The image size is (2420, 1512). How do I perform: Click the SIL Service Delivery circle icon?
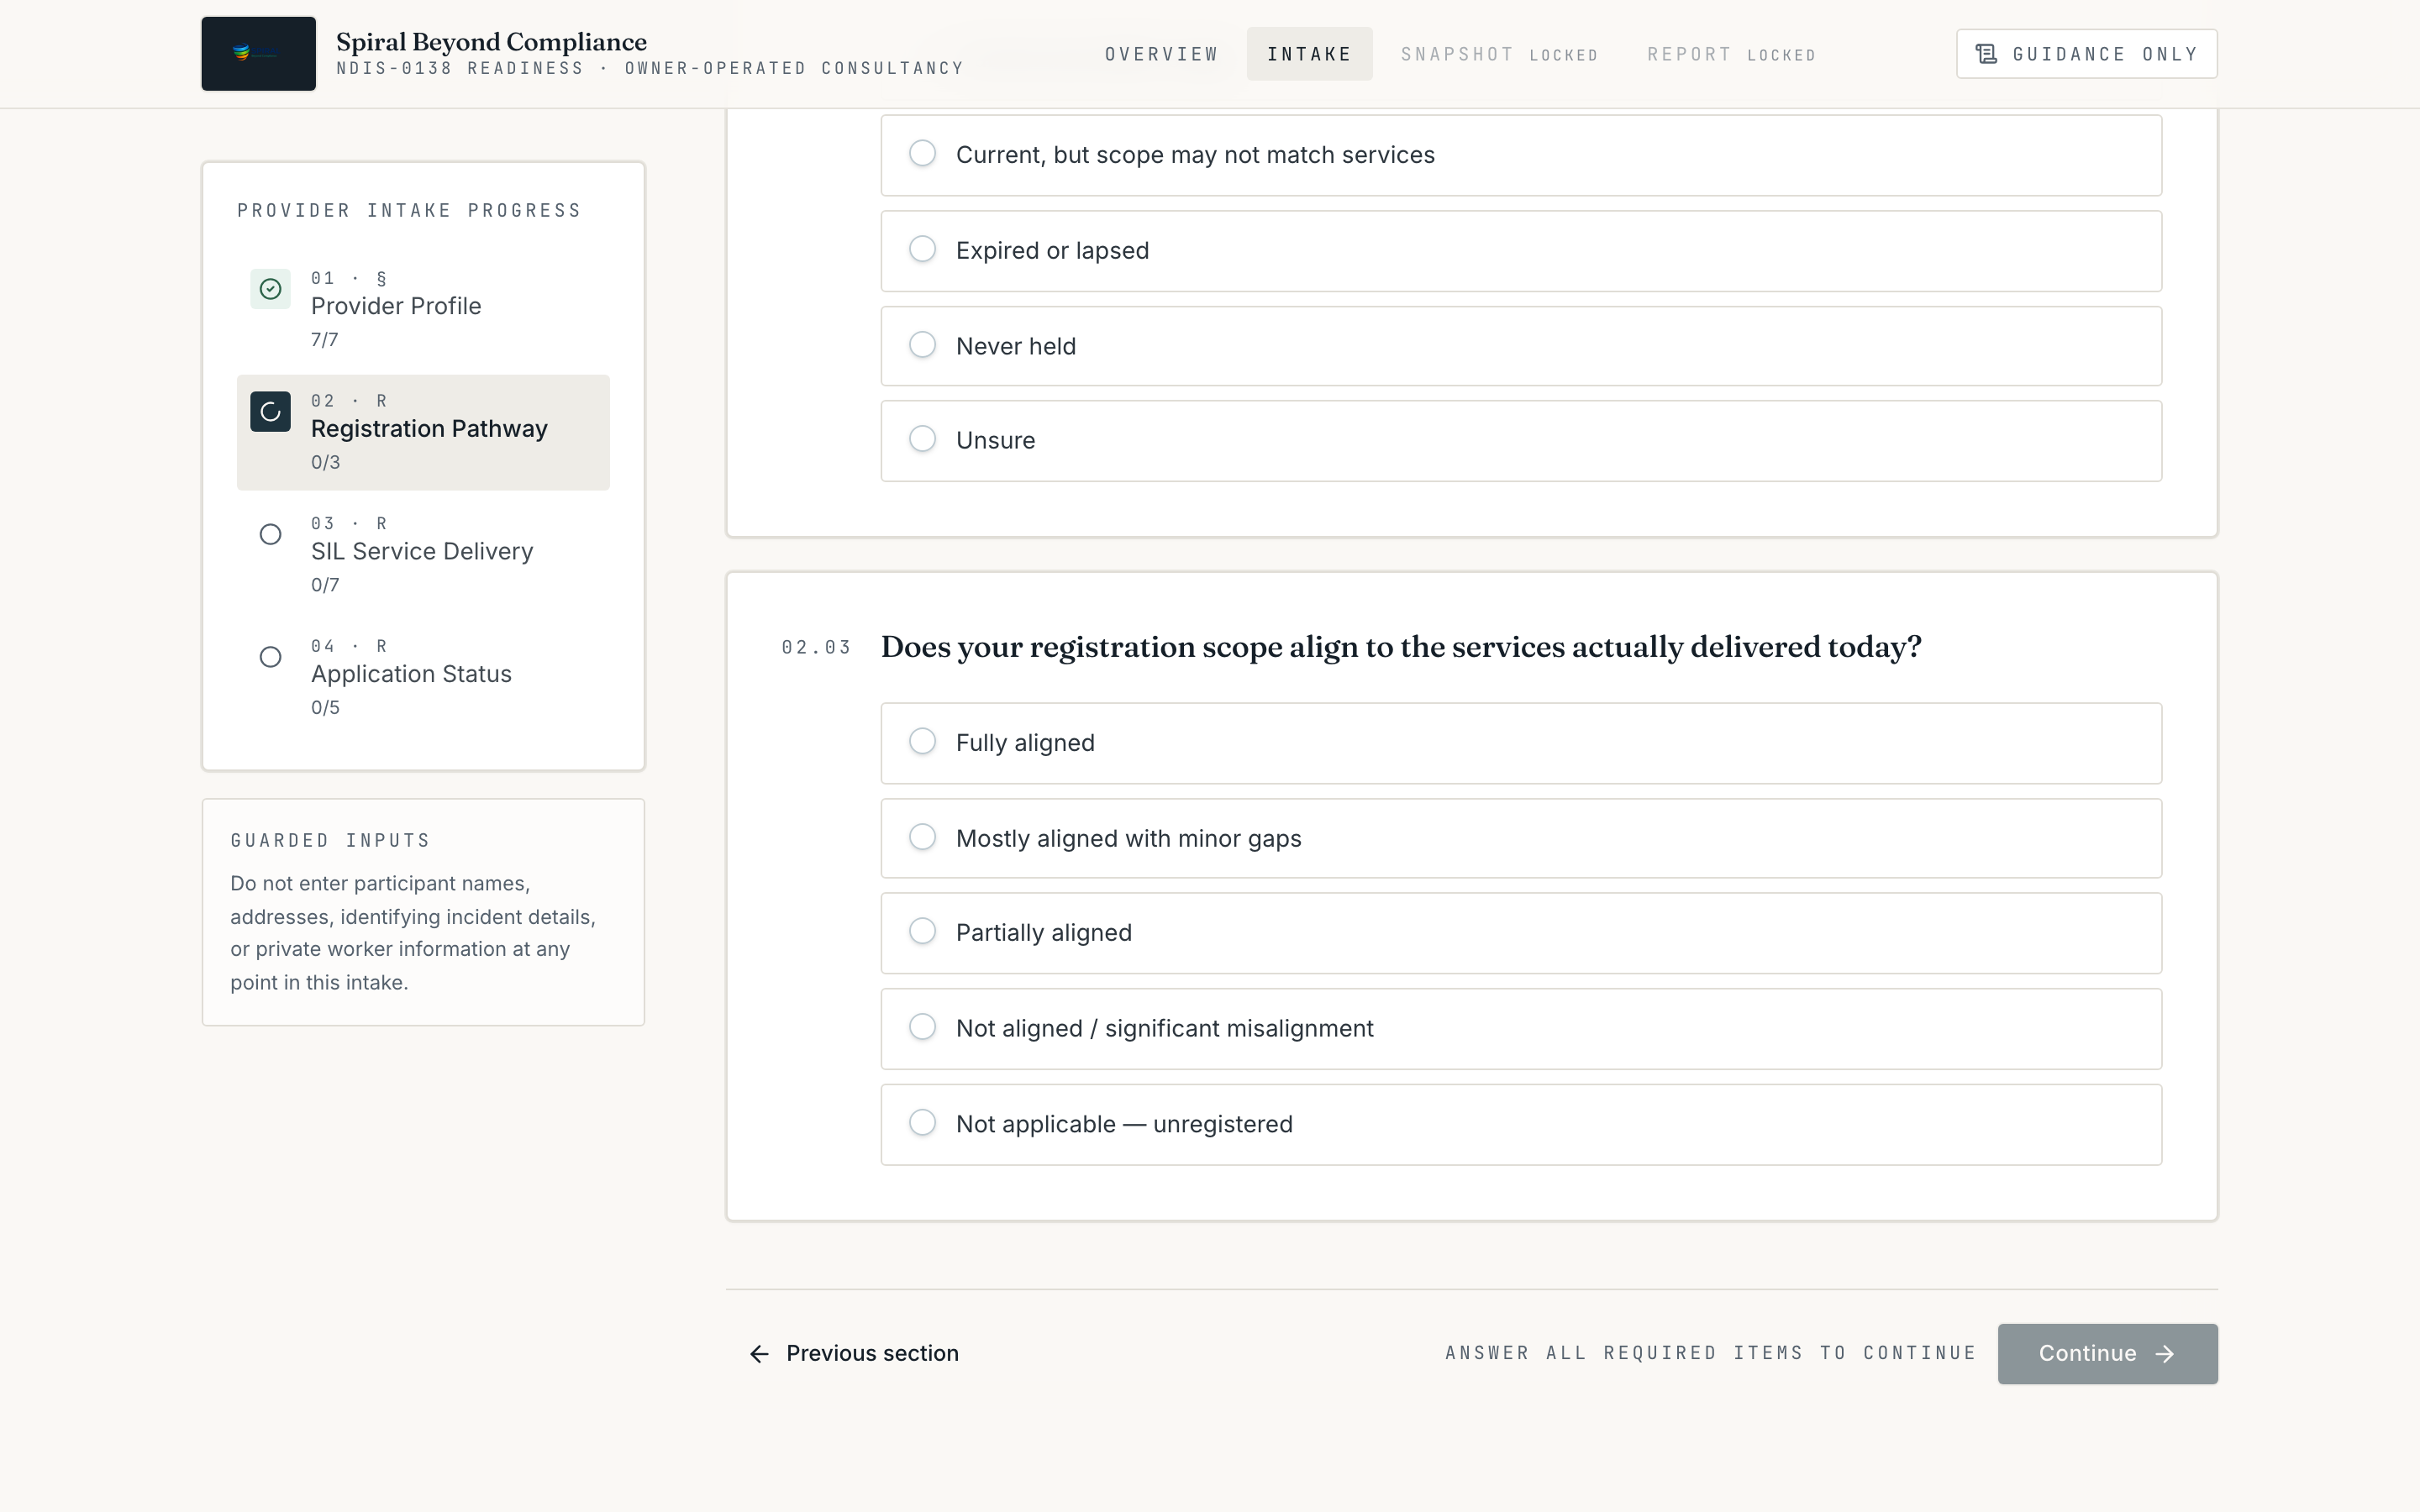click(270, 535)
